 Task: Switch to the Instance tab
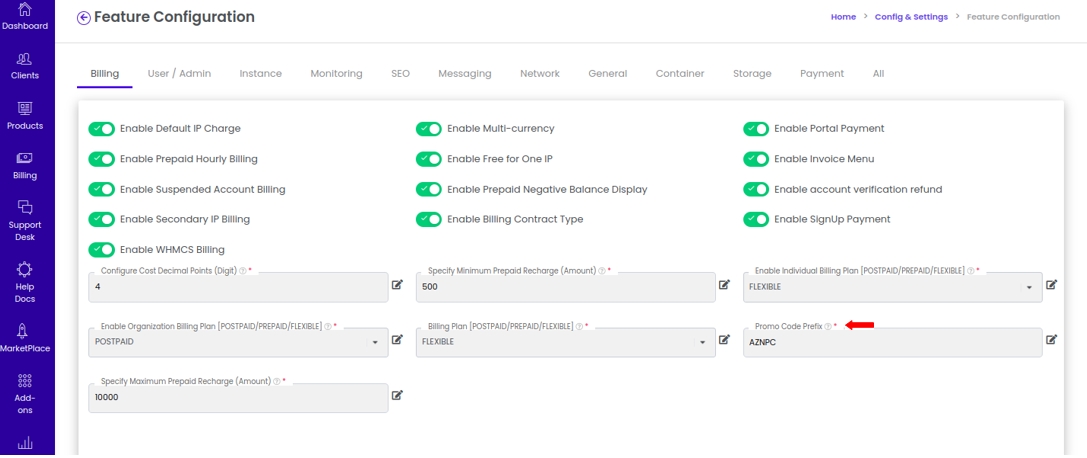click(261, 73)
